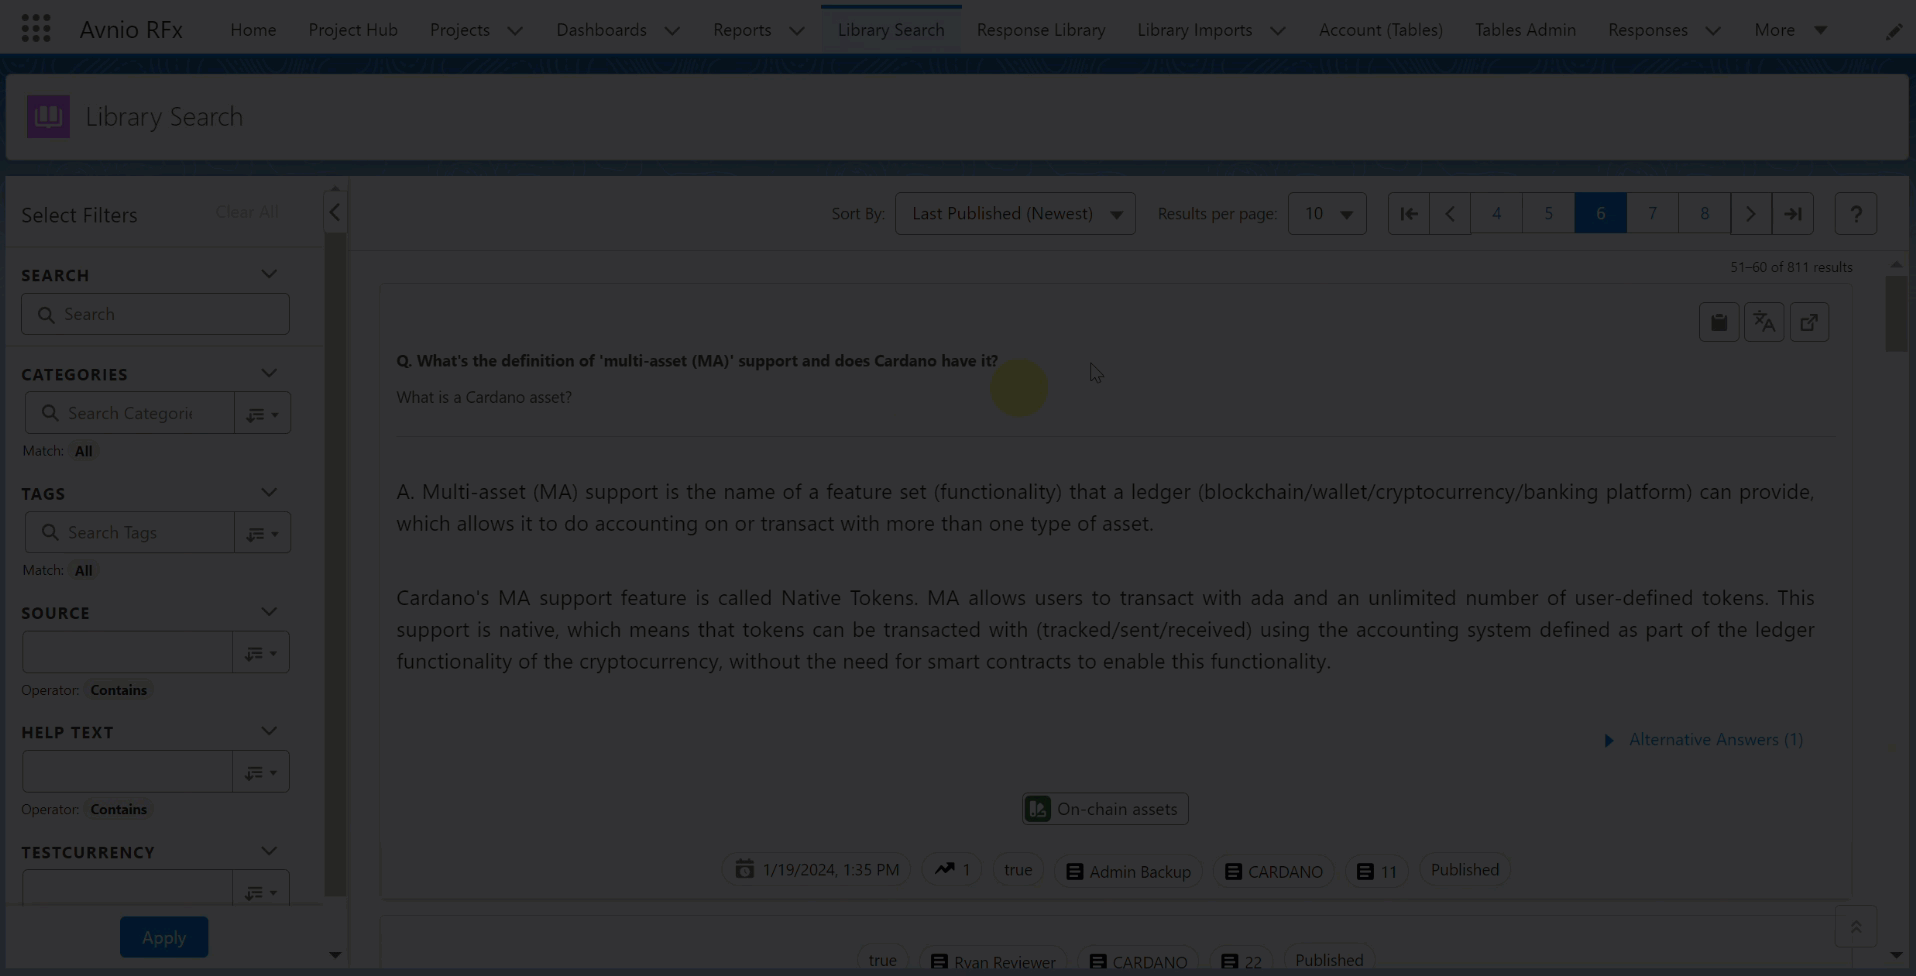Collapse the TESTCURRENCY filter section
Viewport: 1916px width, 976px height.
(269, 851)
